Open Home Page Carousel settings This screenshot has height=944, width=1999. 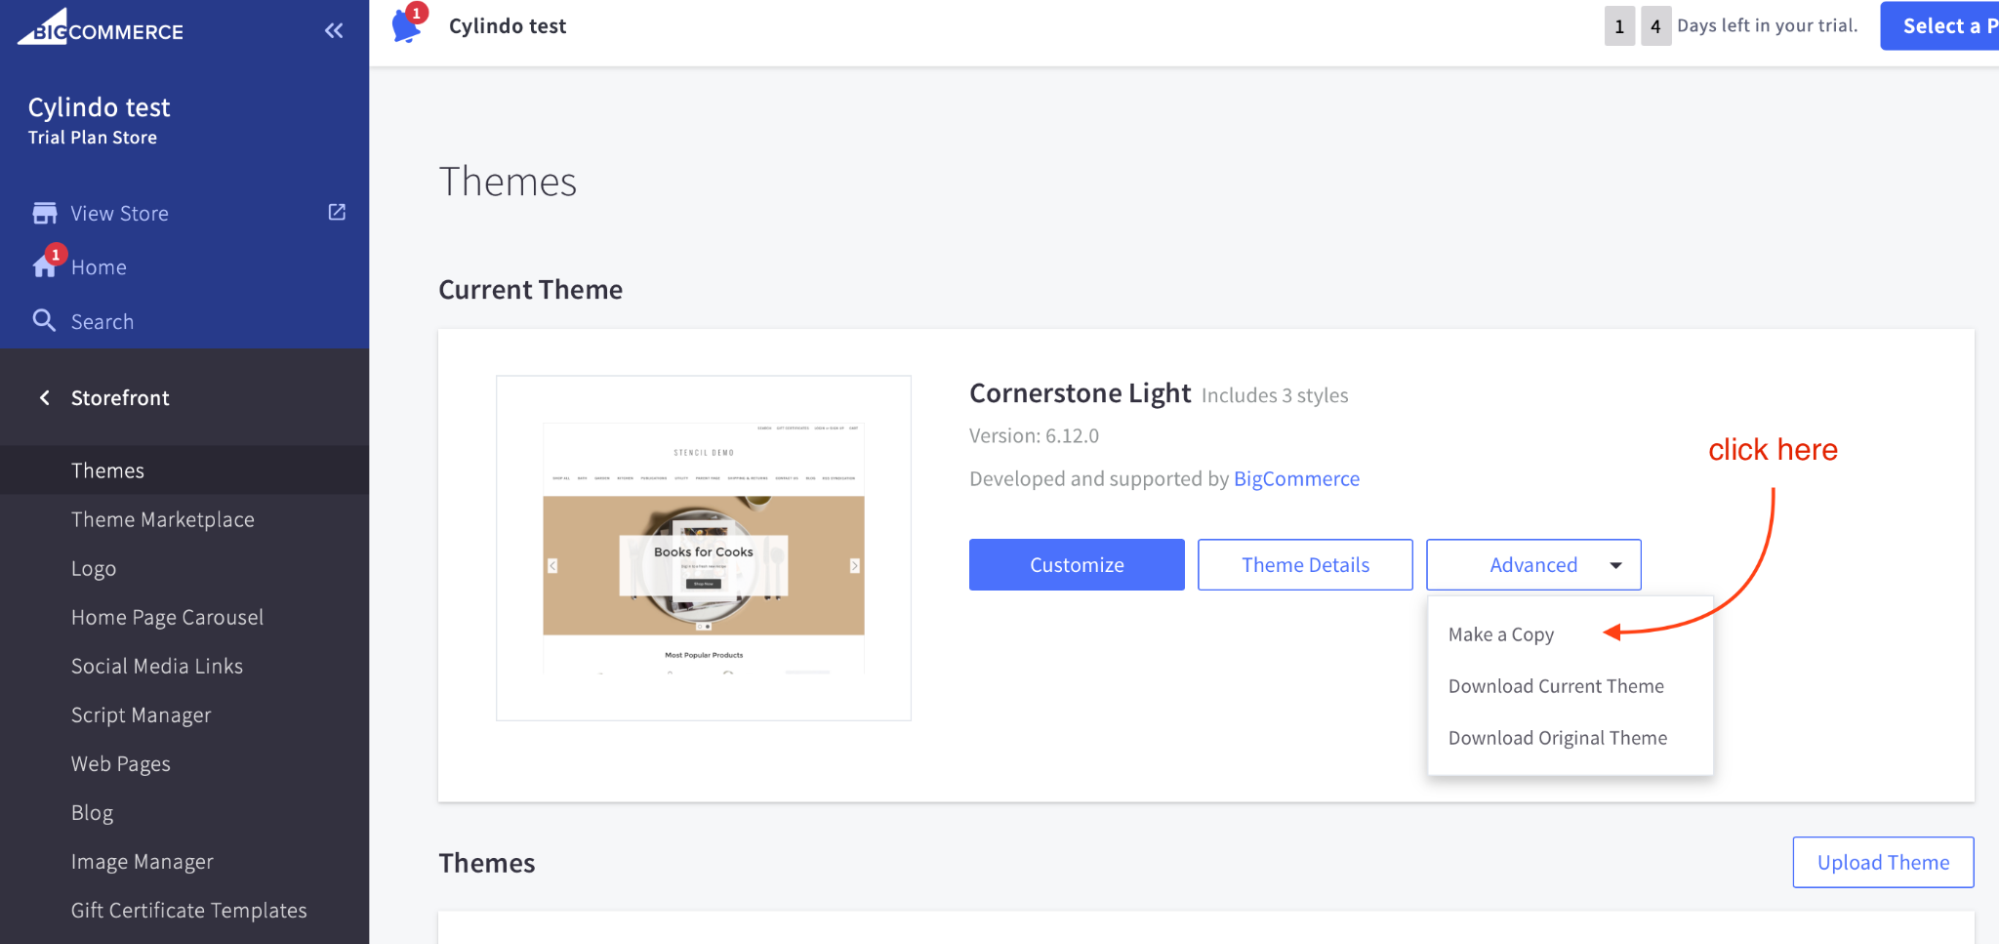[167, 617]
